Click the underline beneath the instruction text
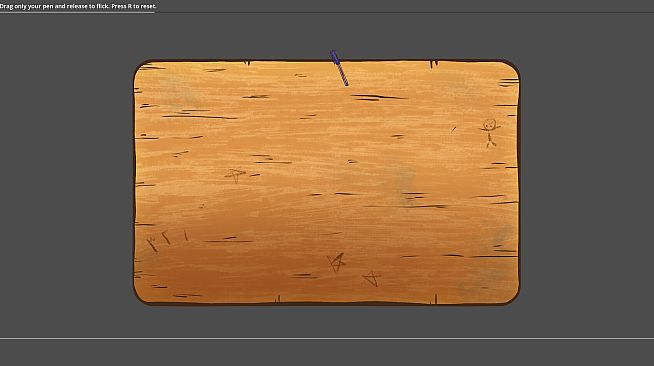 tap(77, 12)
